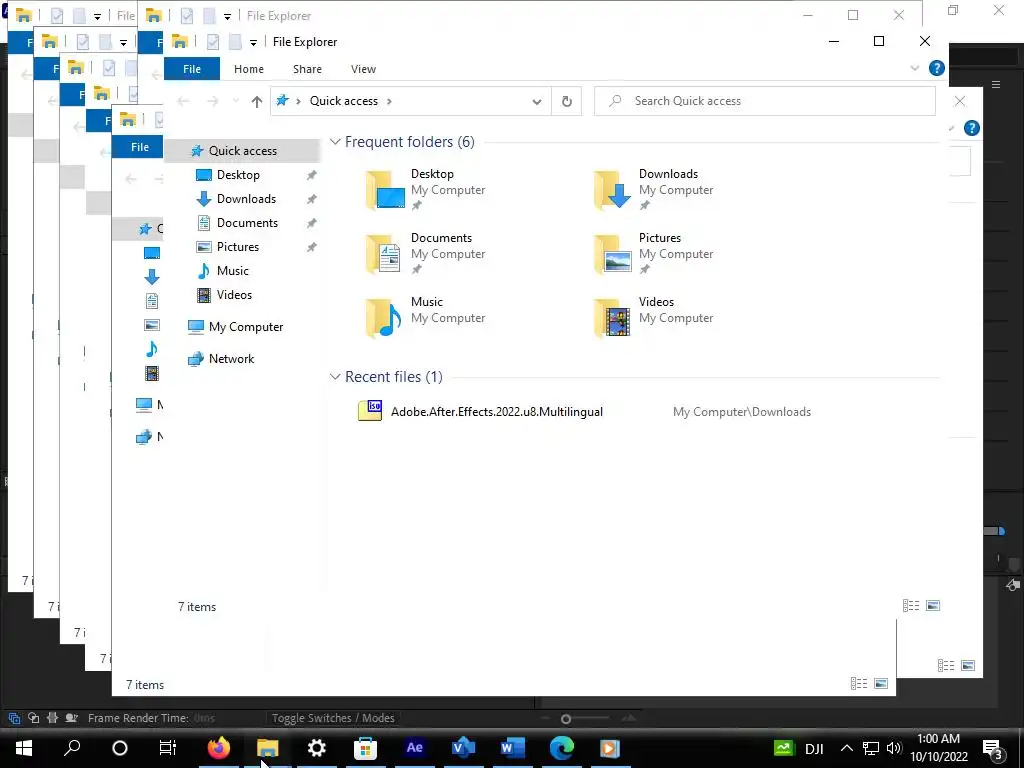Expand the chevron after Quick access in address bar

pos(389,101)
